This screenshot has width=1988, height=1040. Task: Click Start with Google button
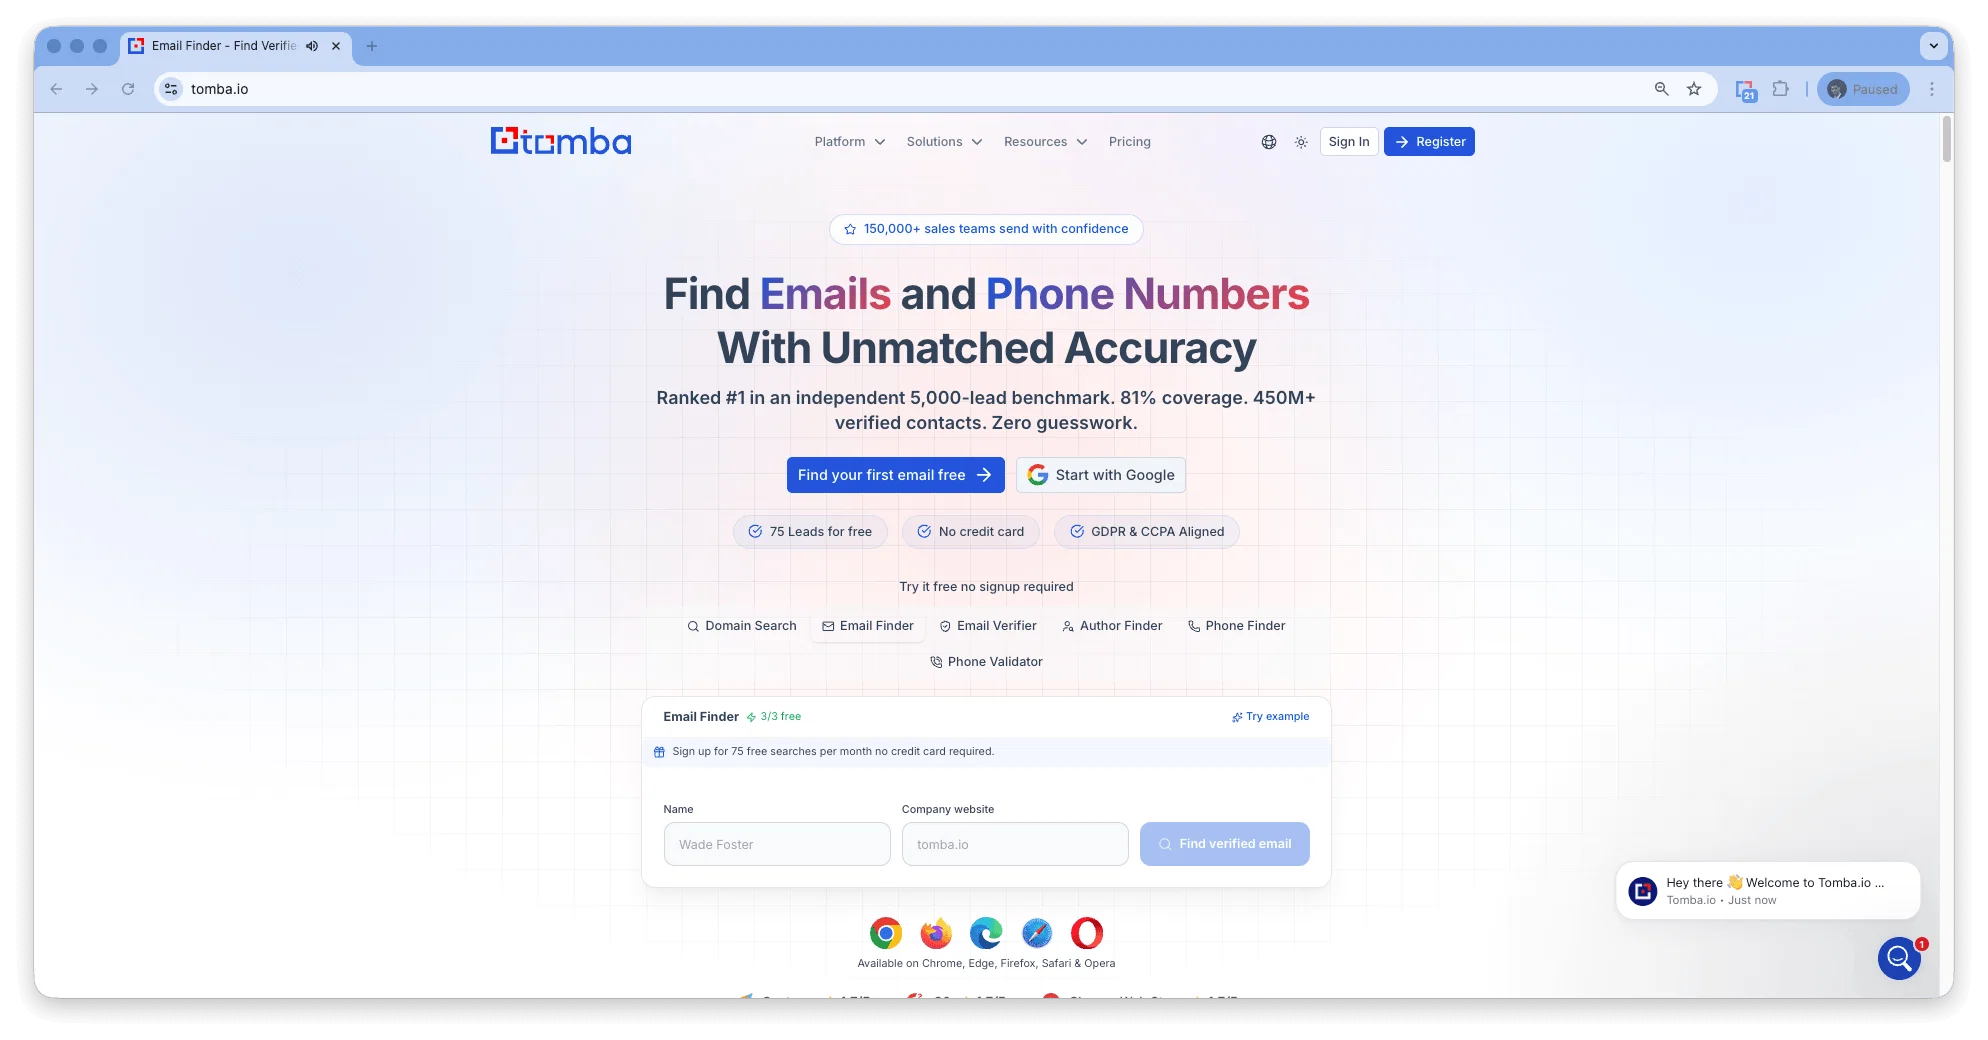tap(1101, 475)
